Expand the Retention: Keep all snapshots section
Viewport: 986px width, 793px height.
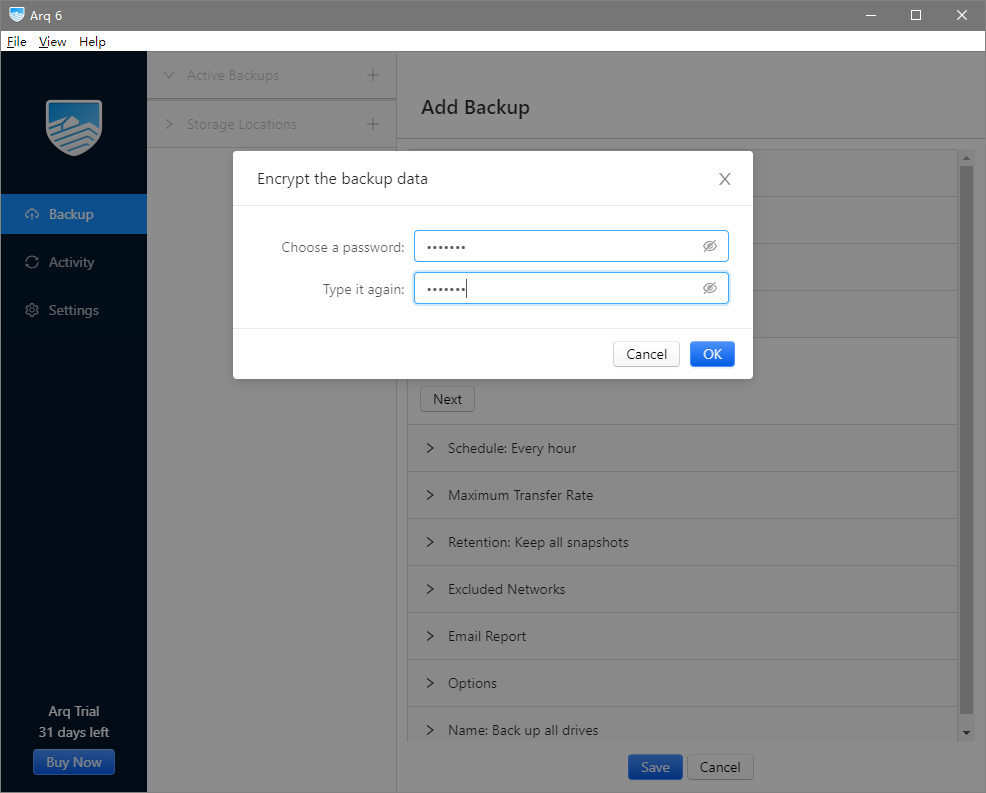coord(431,542)
